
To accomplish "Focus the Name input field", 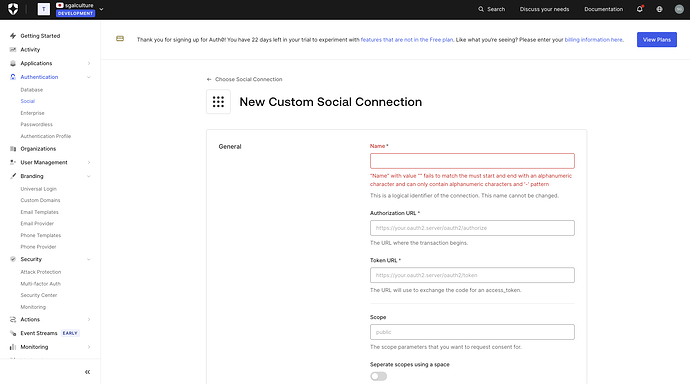I will tap(472, 161).
